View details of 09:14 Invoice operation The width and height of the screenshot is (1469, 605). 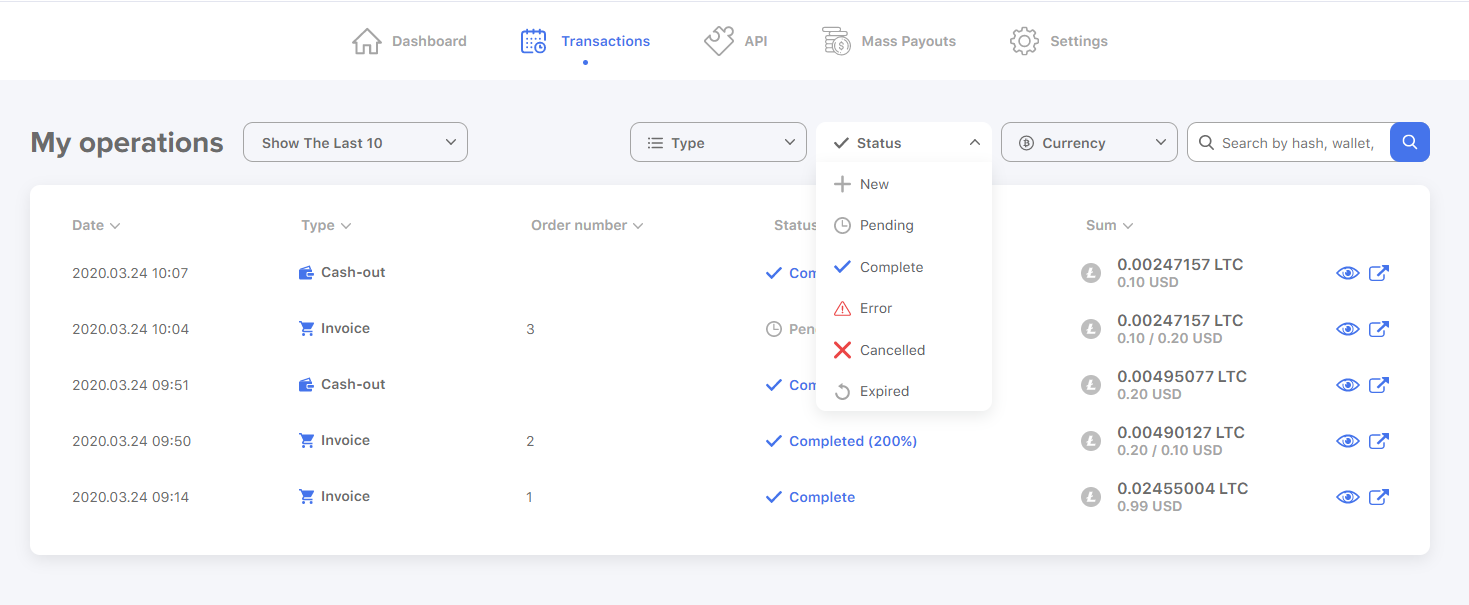pyautogui.click(x=1348, y=497)
